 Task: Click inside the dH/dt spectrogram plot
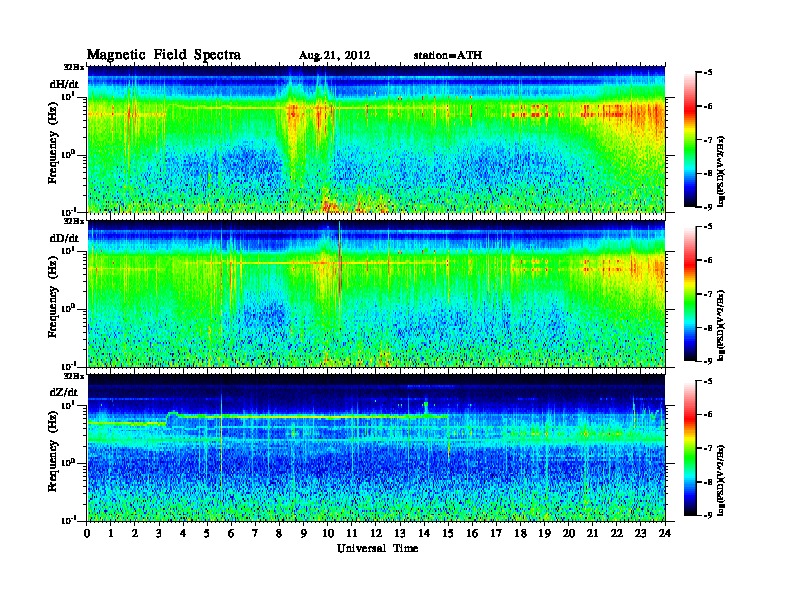[376, 139]
